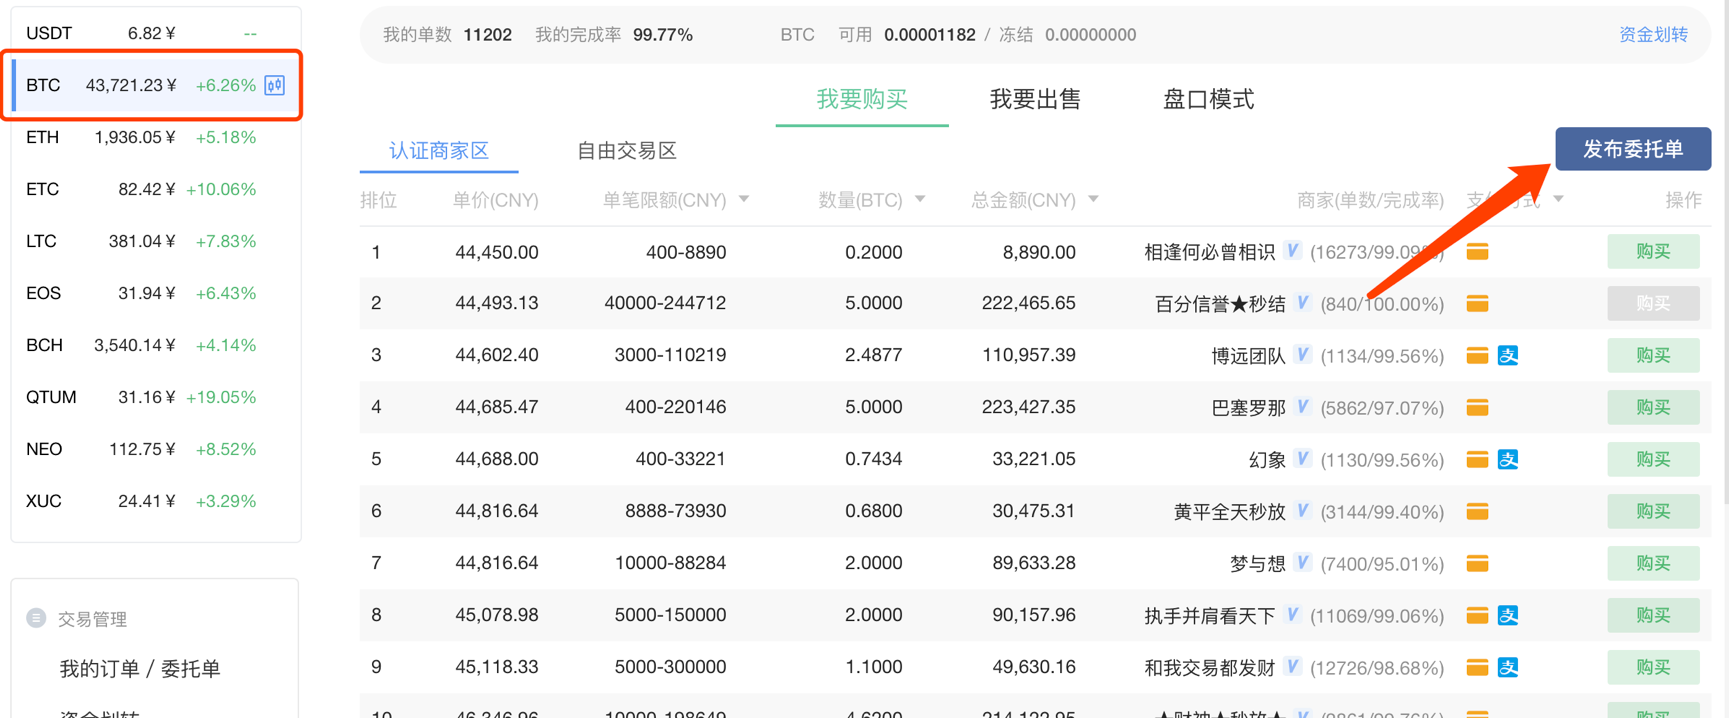Click 购买 button for 和我交易都发财

click(1653, 667)
